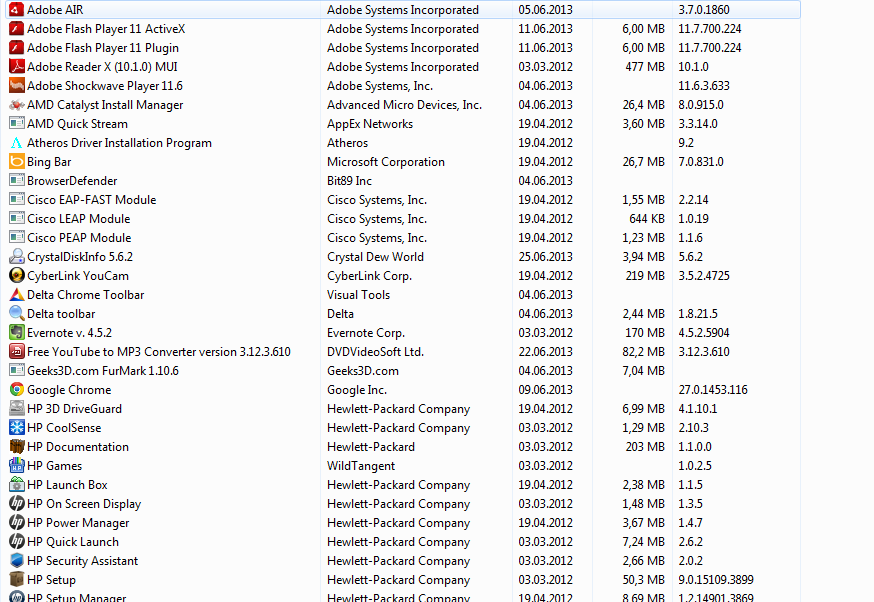Click the HP Launch Box icon
This screenshot has height=602, width=874.
[x=17, y=484]
